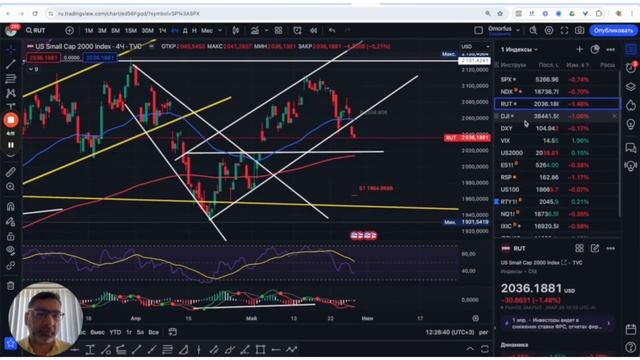Select the NDX watchlist row
This screenshot has width=640, height=360.
tap(557, 92)
